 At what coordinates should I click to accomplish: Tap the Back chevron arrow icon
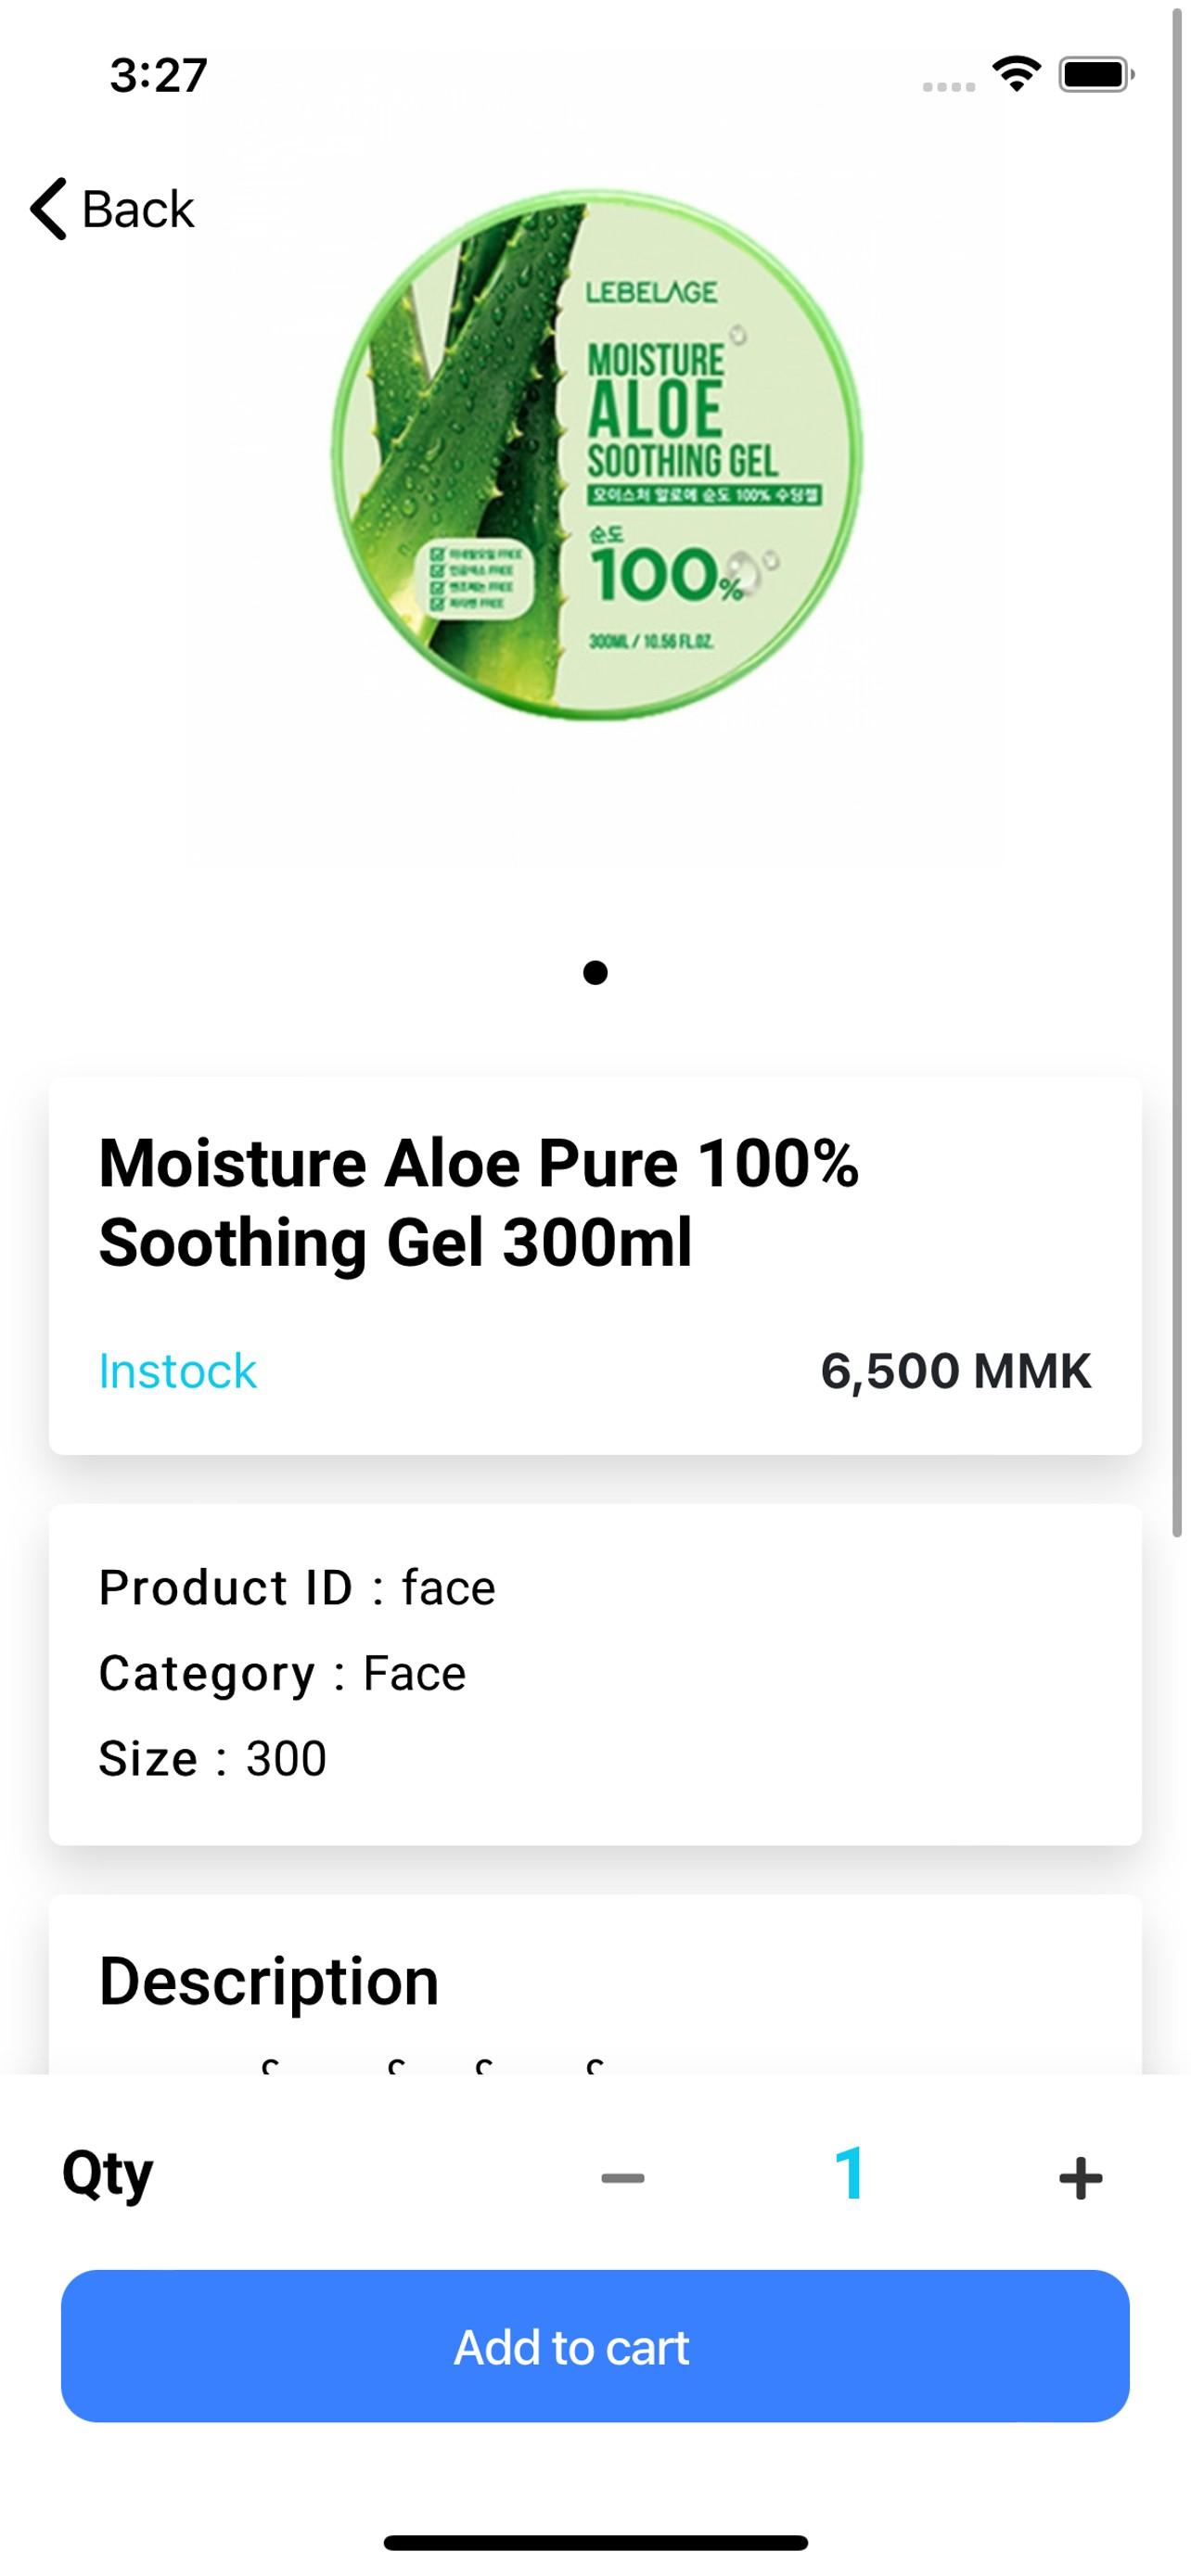click(x=48, y=209)
